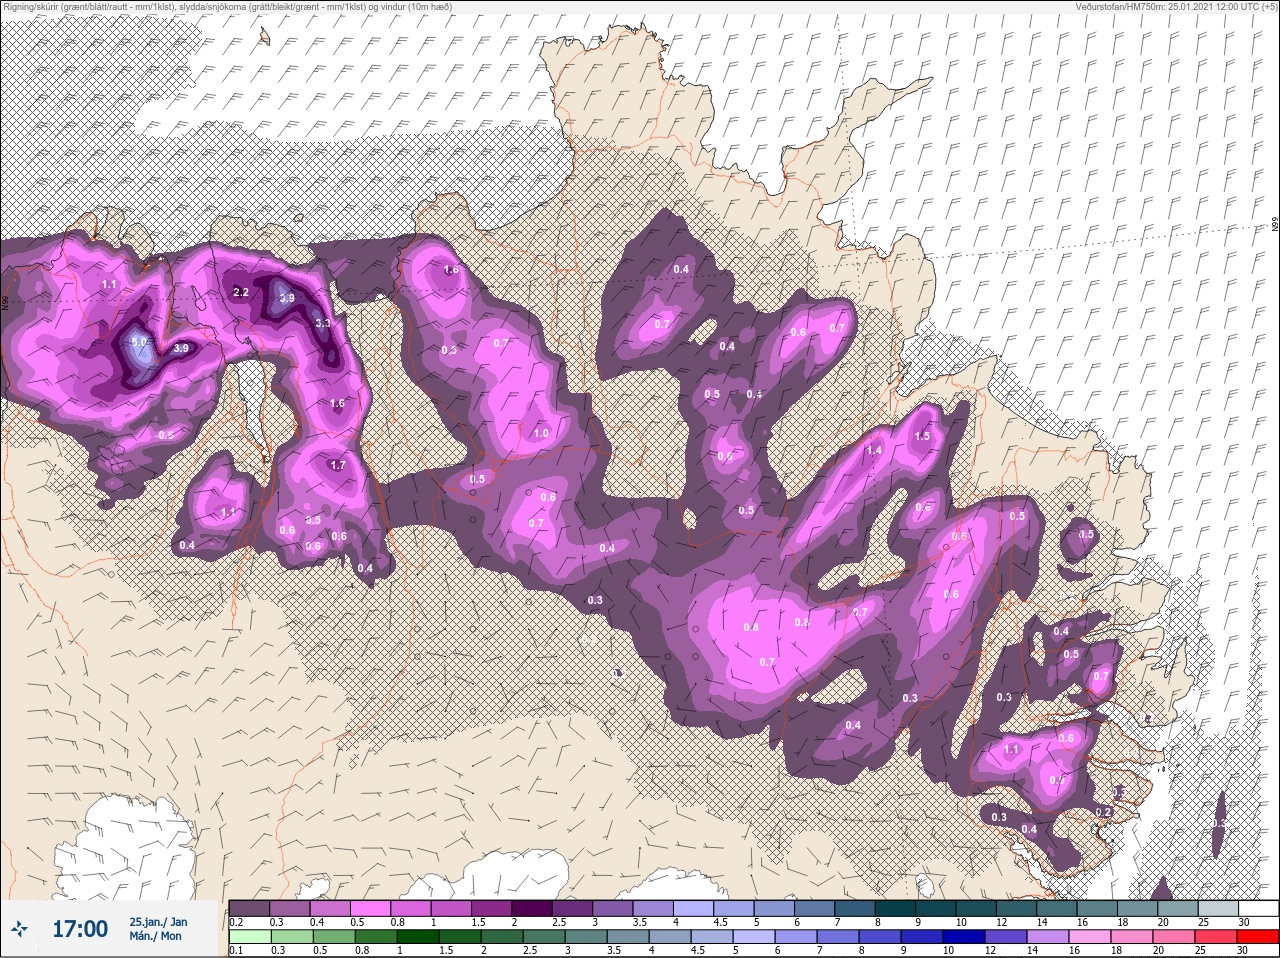Click the 3.3 precipitation value on the map
Image resolution: width=1280 pixels, height=958 pixels.
(x=323, y=323)
